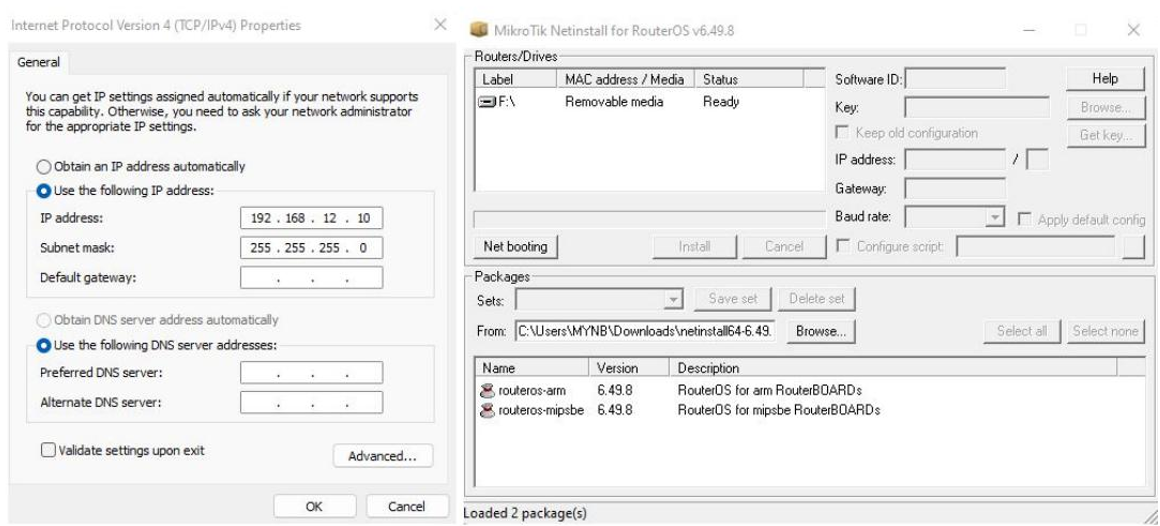
Task: Open Netinstall Help
Action: pyautogui.click(x=1105, y=78)
